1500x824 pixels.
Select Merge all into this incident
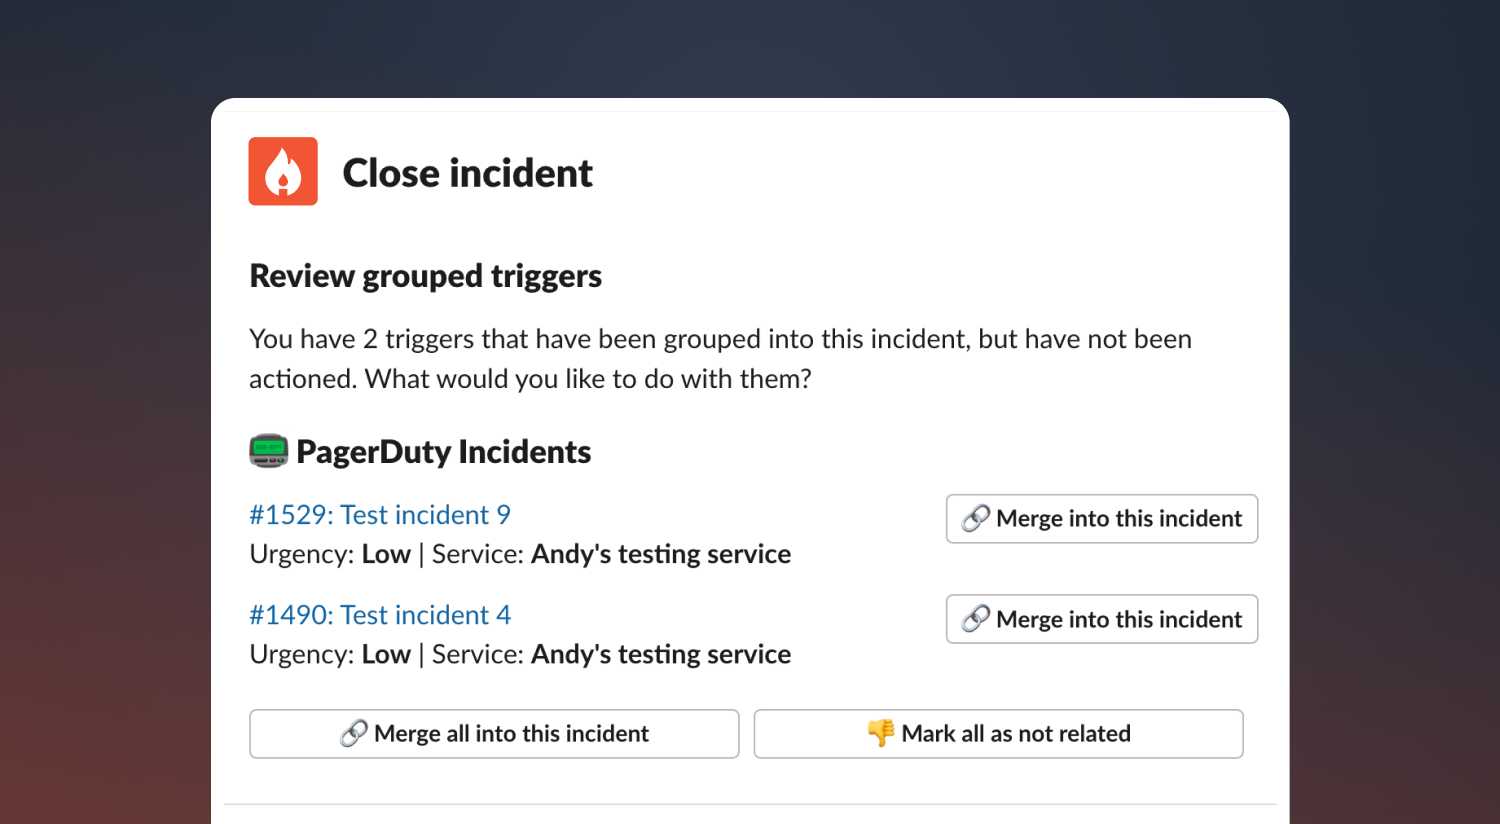click(494, 734)
